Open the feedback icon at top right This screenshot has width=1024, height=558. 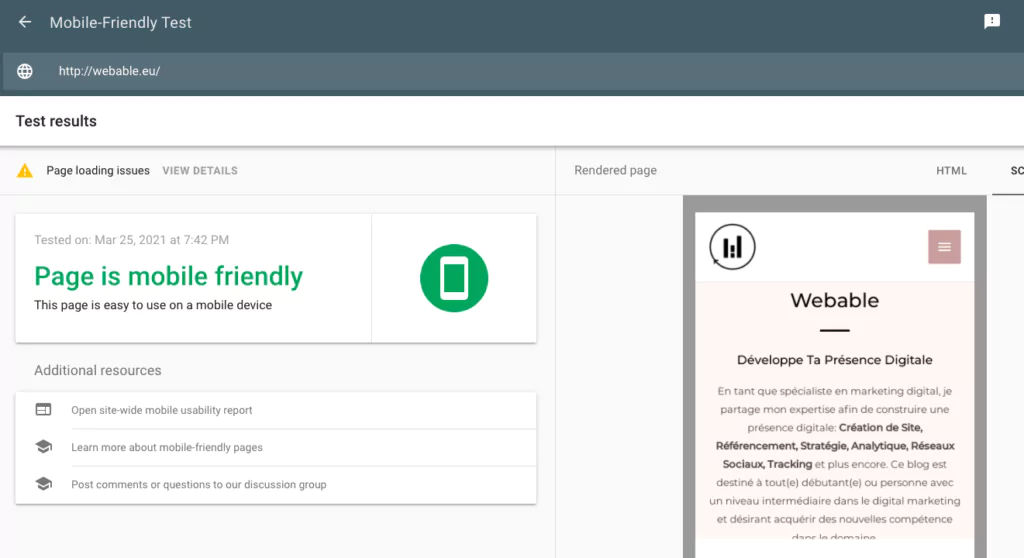(x=991, y=22)
